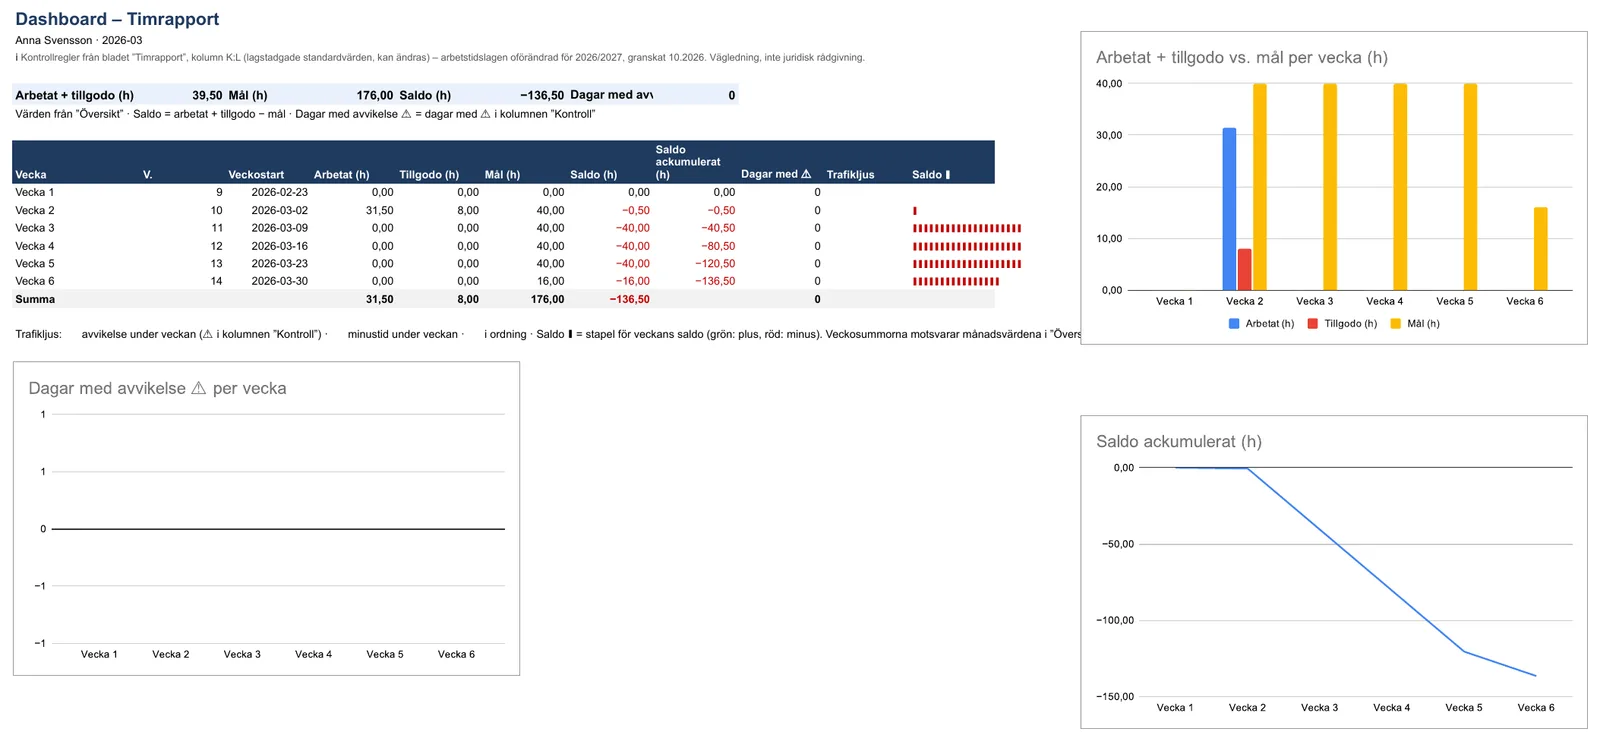Click the "Dagar med avv" KPI label

pyautogui.click(x=611, y=95)
